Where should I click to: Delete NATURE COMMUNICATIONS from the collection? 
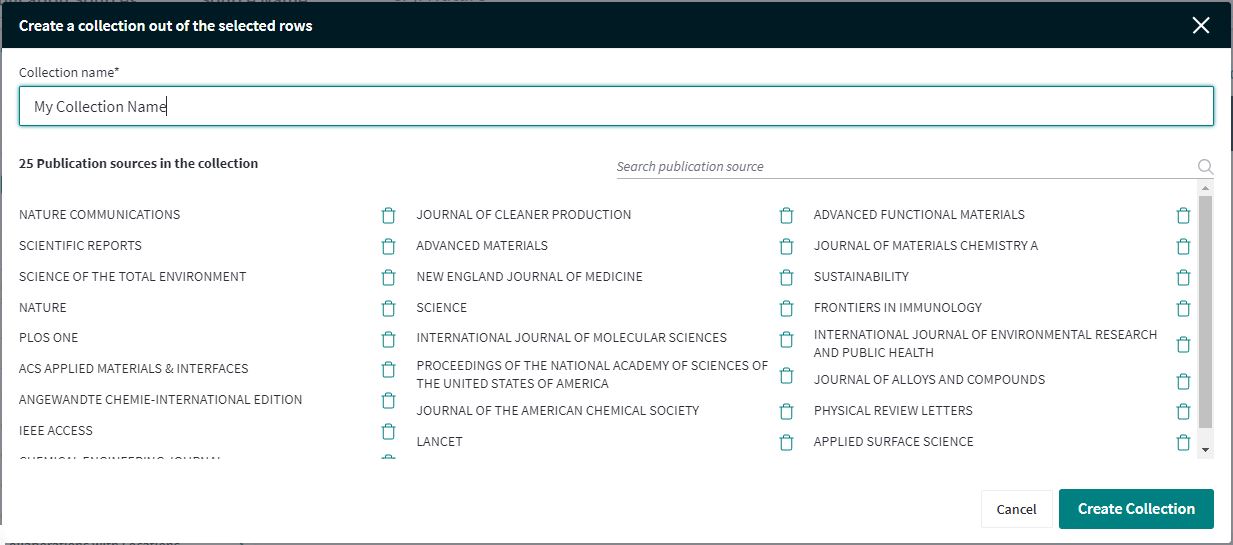click(x=389, y=215)
